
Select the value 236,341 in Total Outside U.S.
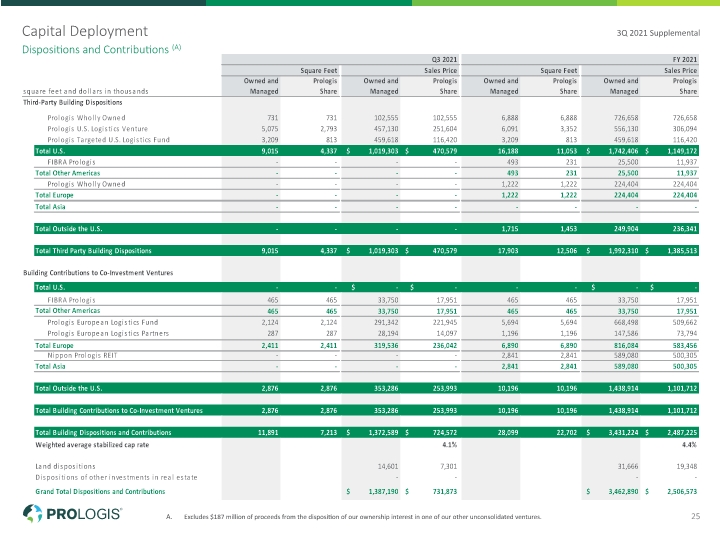pyautogui.click(x=685, y=229)
